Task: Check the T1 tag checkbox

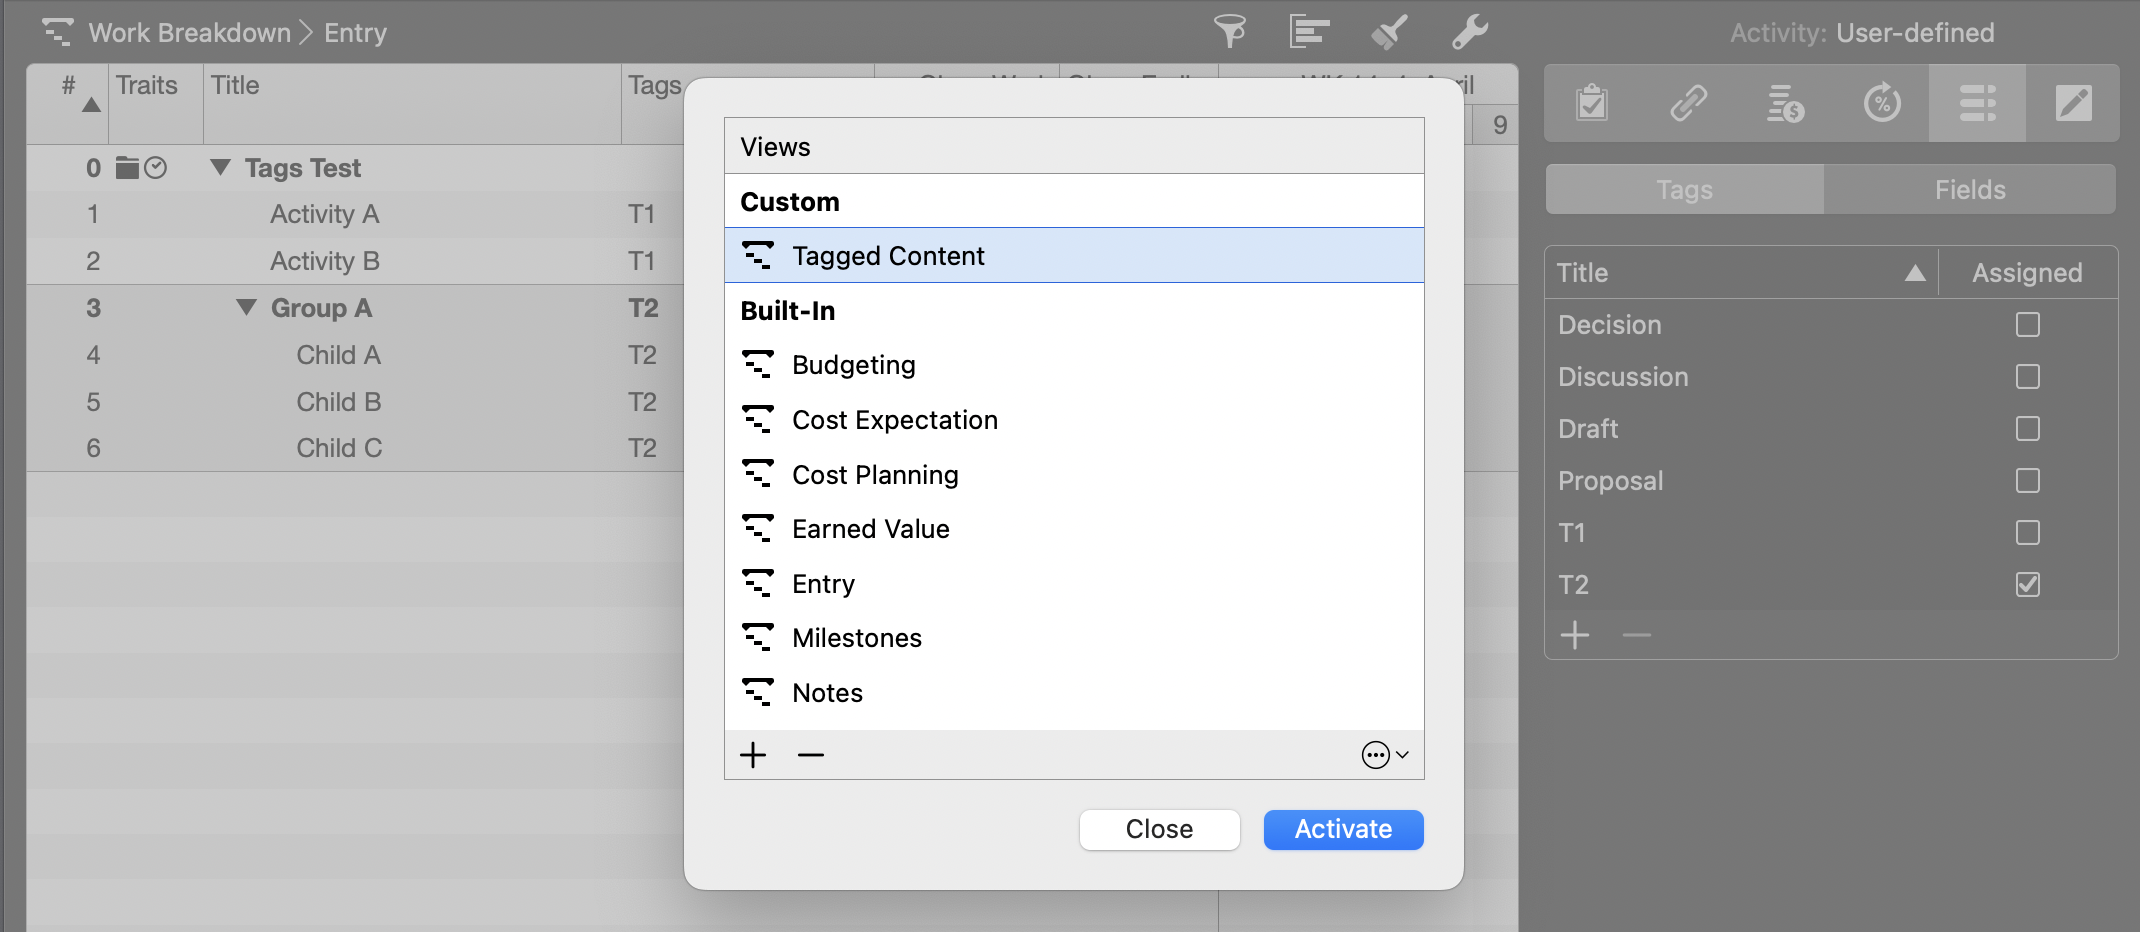Action: pyautogui.click(x=2027, y=533)
